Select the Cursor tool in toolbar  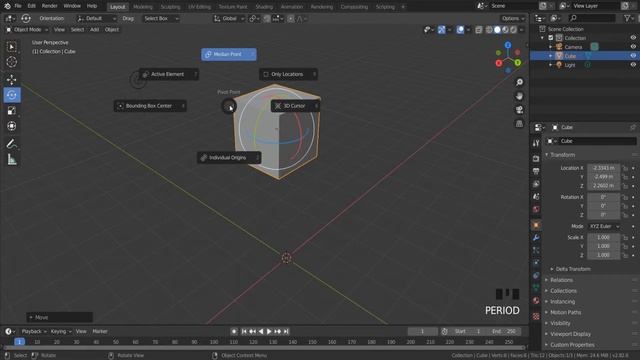[12, 62]
